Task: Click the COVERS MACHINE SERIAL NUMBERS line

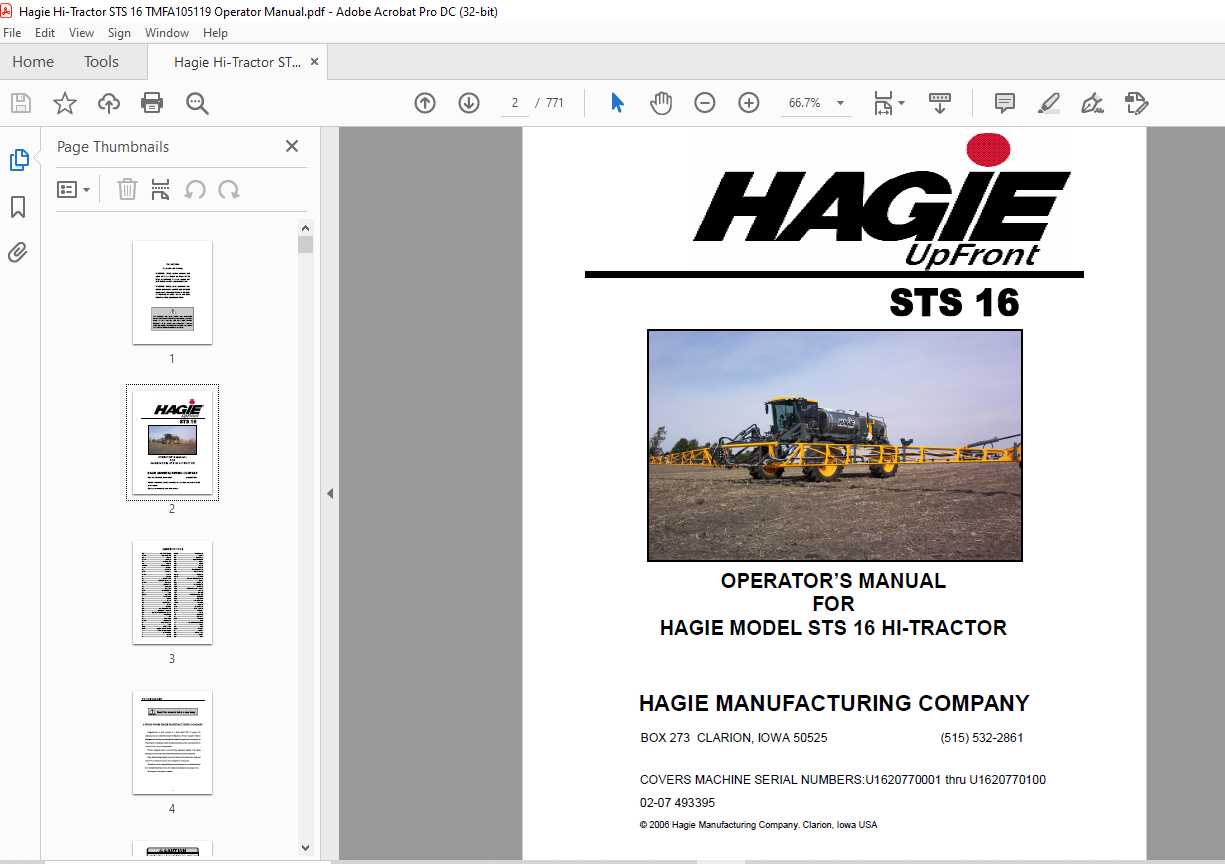Action: [843, 780]
